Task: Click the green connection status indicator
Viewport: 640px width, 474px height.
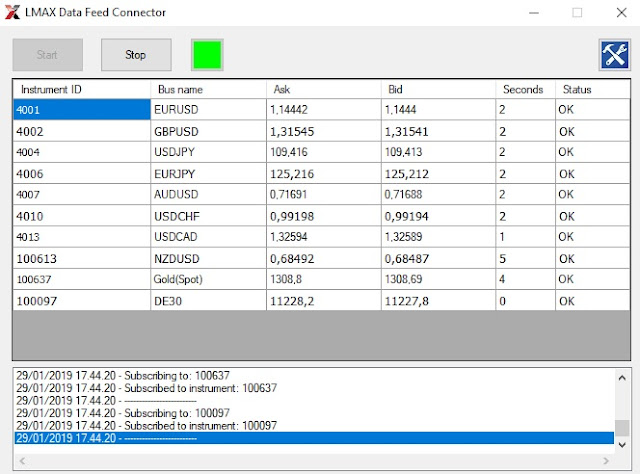Action: coord(207,55)
